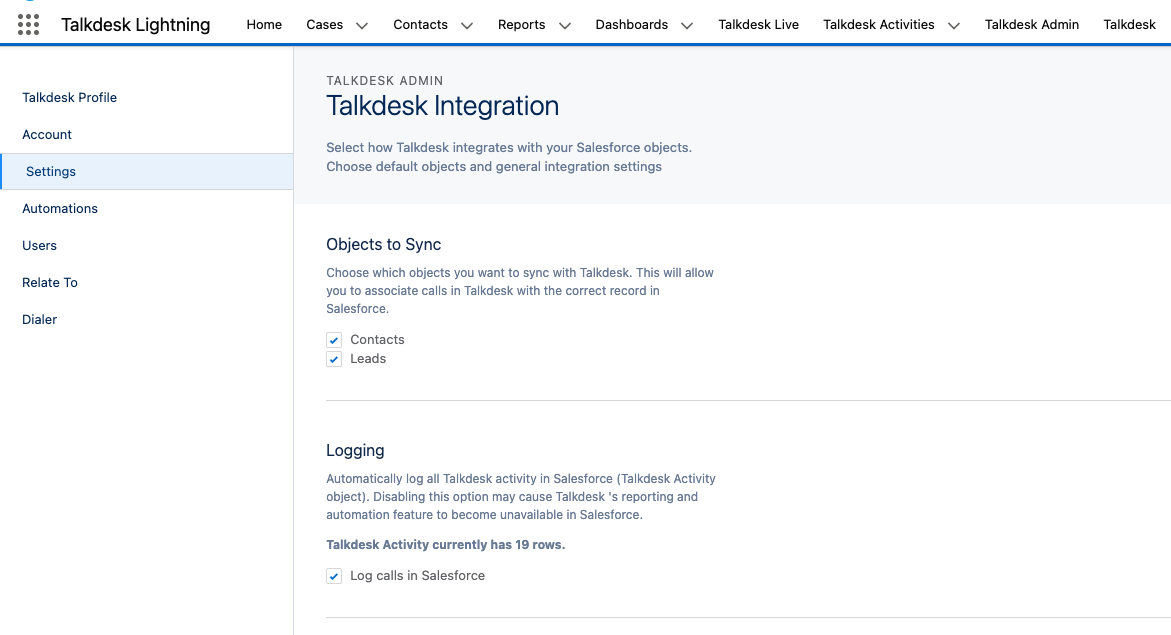Expand the Talkdesk Activities dropdown chevron
Image resolution: width=1171 pixels, height=635 pixels.
click(954, 25)
